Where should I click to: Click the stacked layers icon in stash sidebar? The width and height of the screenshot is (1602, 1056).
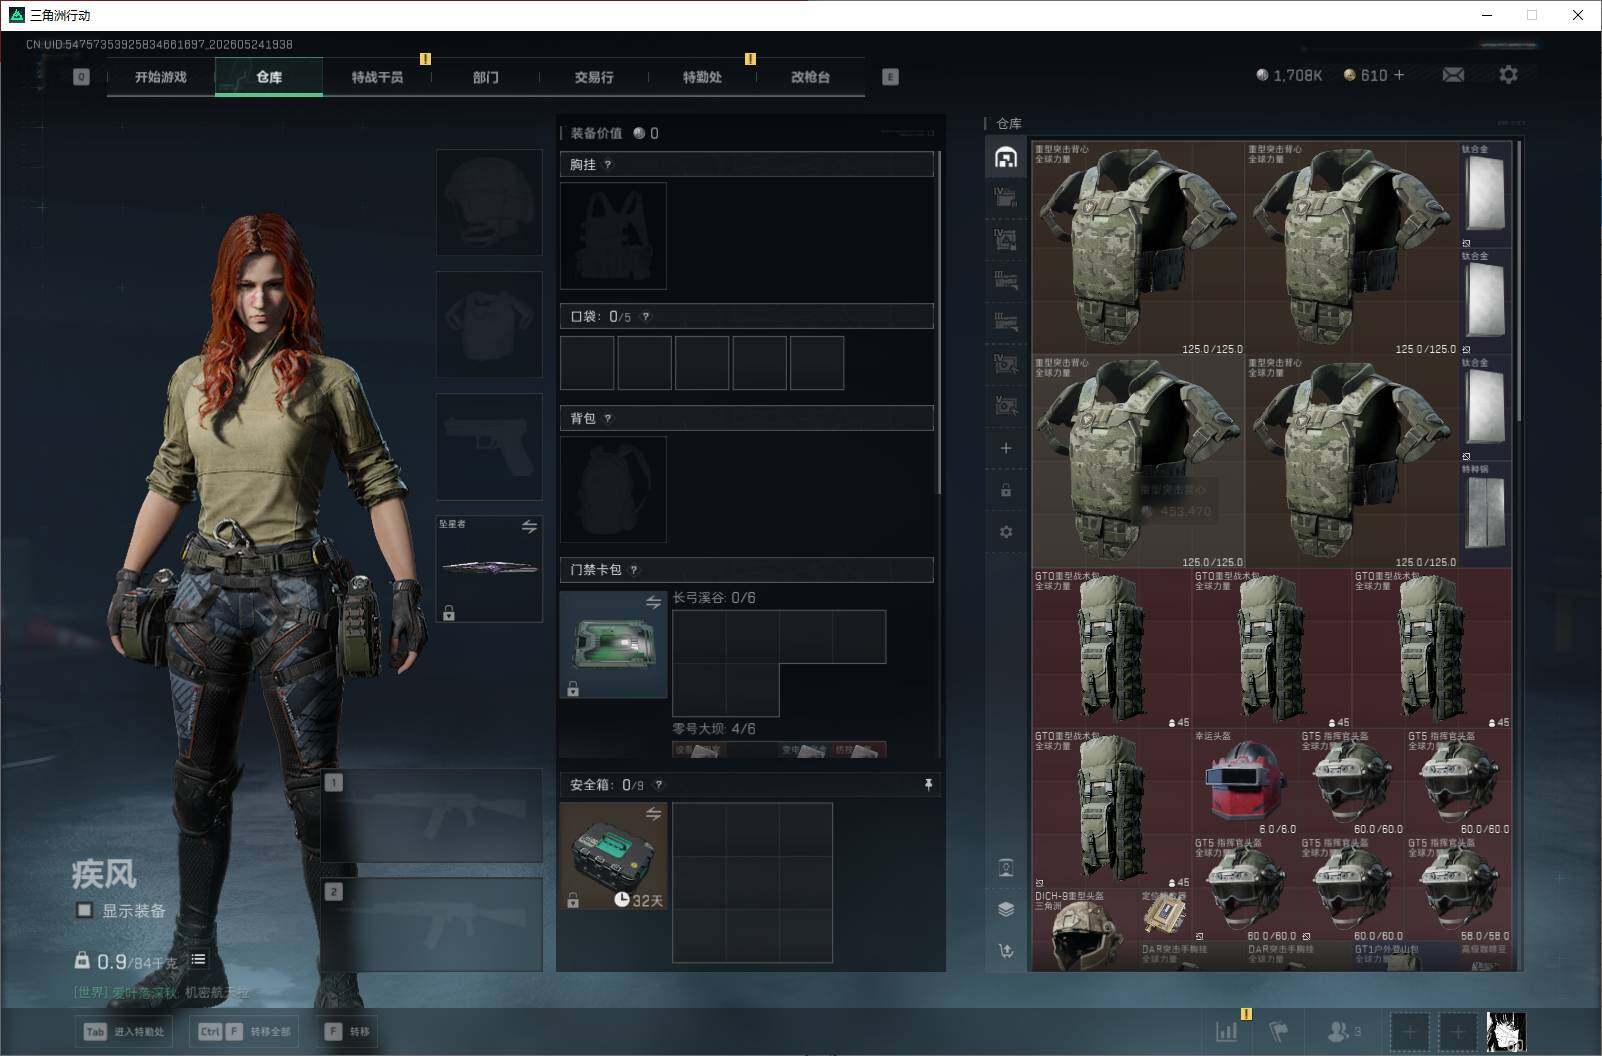click(1006, 909)
